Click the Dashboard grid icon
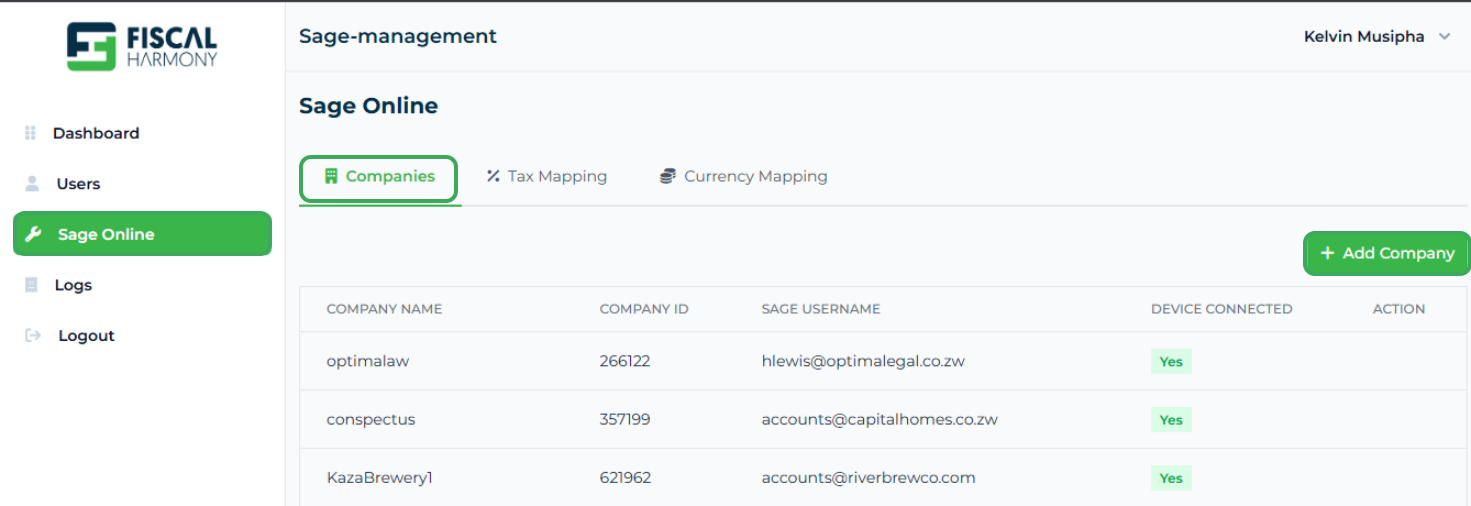This screenshot has height=506, width=1471. [x=30, y=133]
